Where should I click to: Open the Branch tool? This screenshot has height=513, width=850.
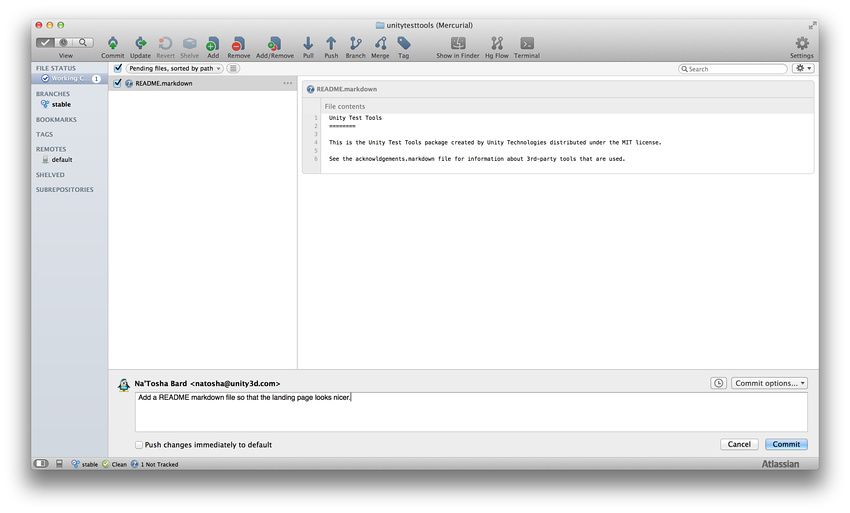coord(355,44)
